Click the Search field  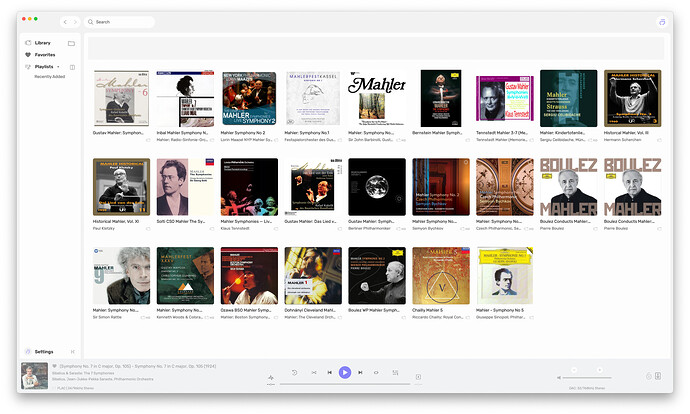[119, 22]
